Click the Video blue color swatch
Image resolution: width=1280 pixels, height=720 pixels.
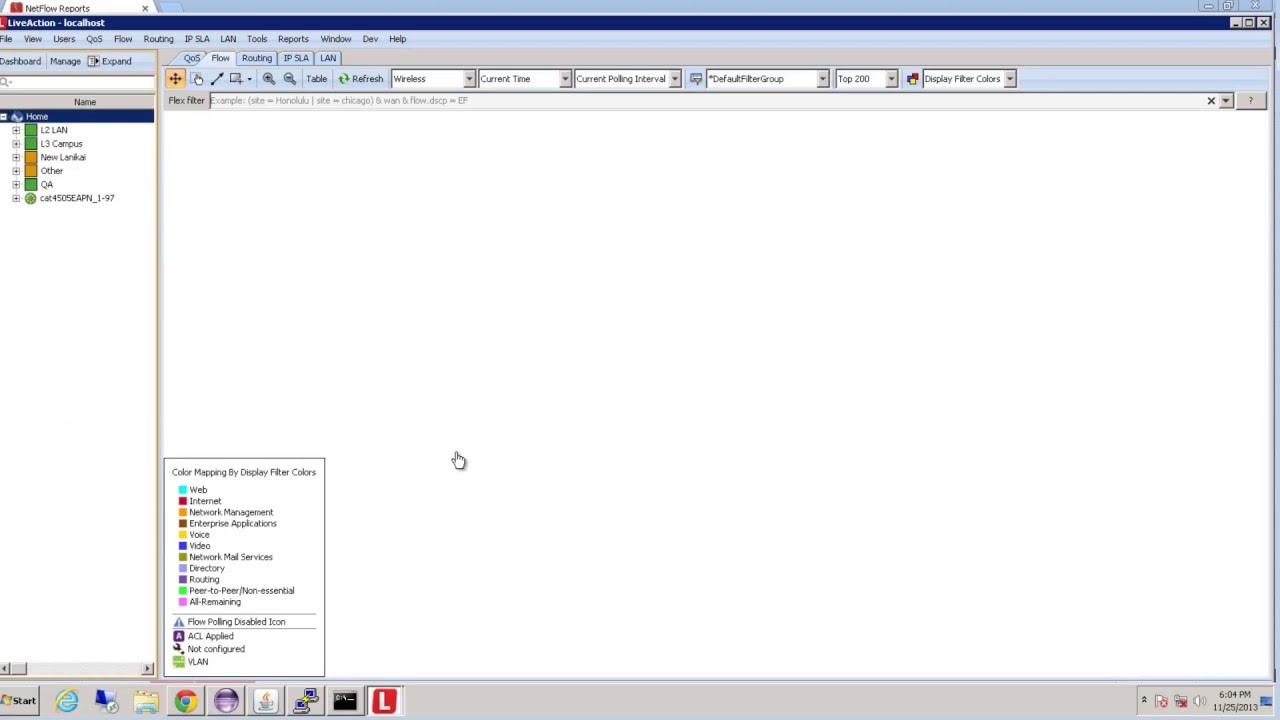click(x=183, y=546)
